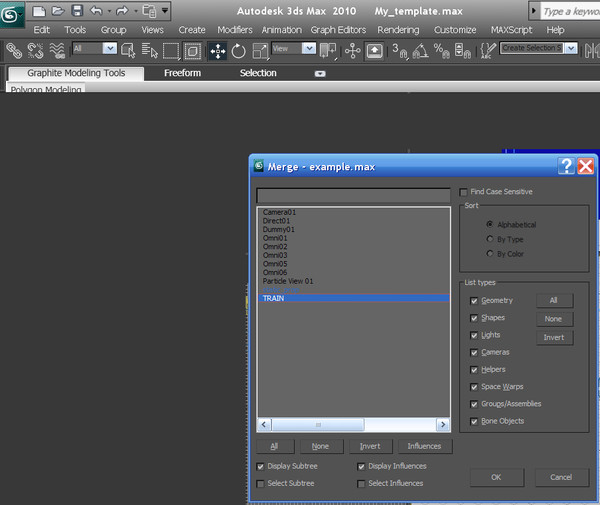Click the Influences button
The image size is (600, 505).
(424, 446)
